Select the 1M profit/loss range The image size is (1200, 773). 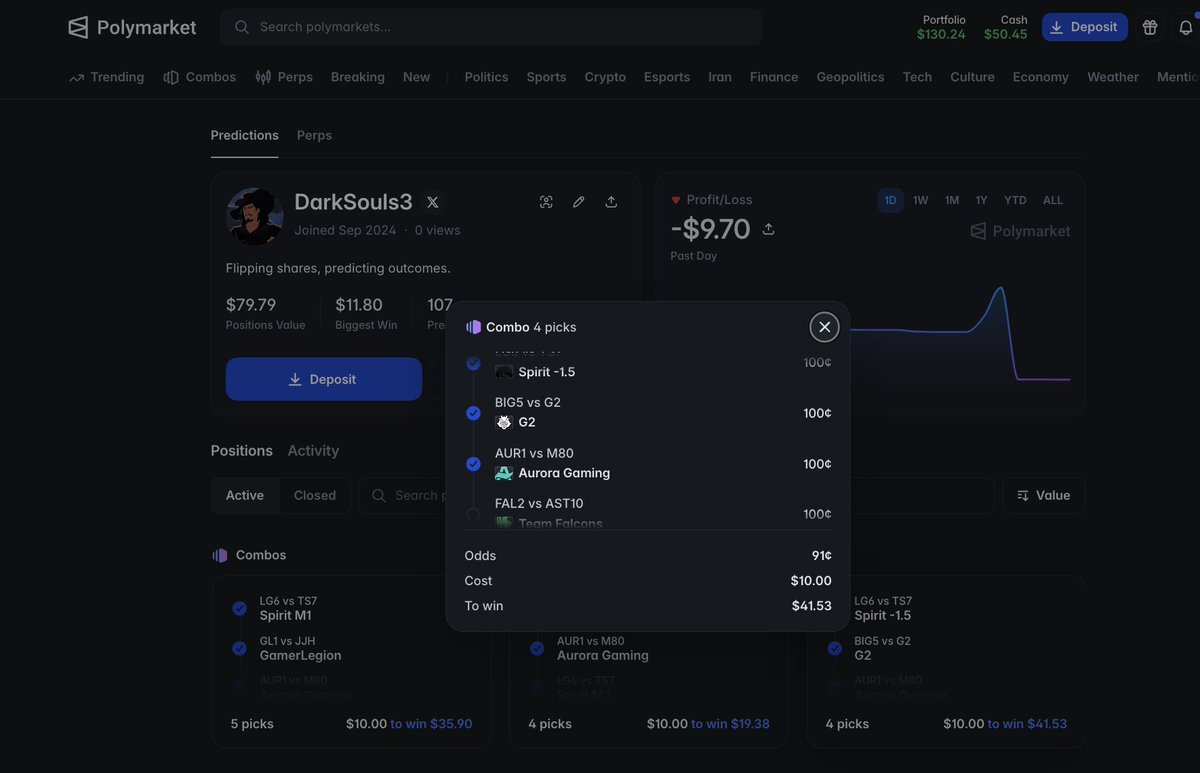pyautogui.click(x=952, y=200)
